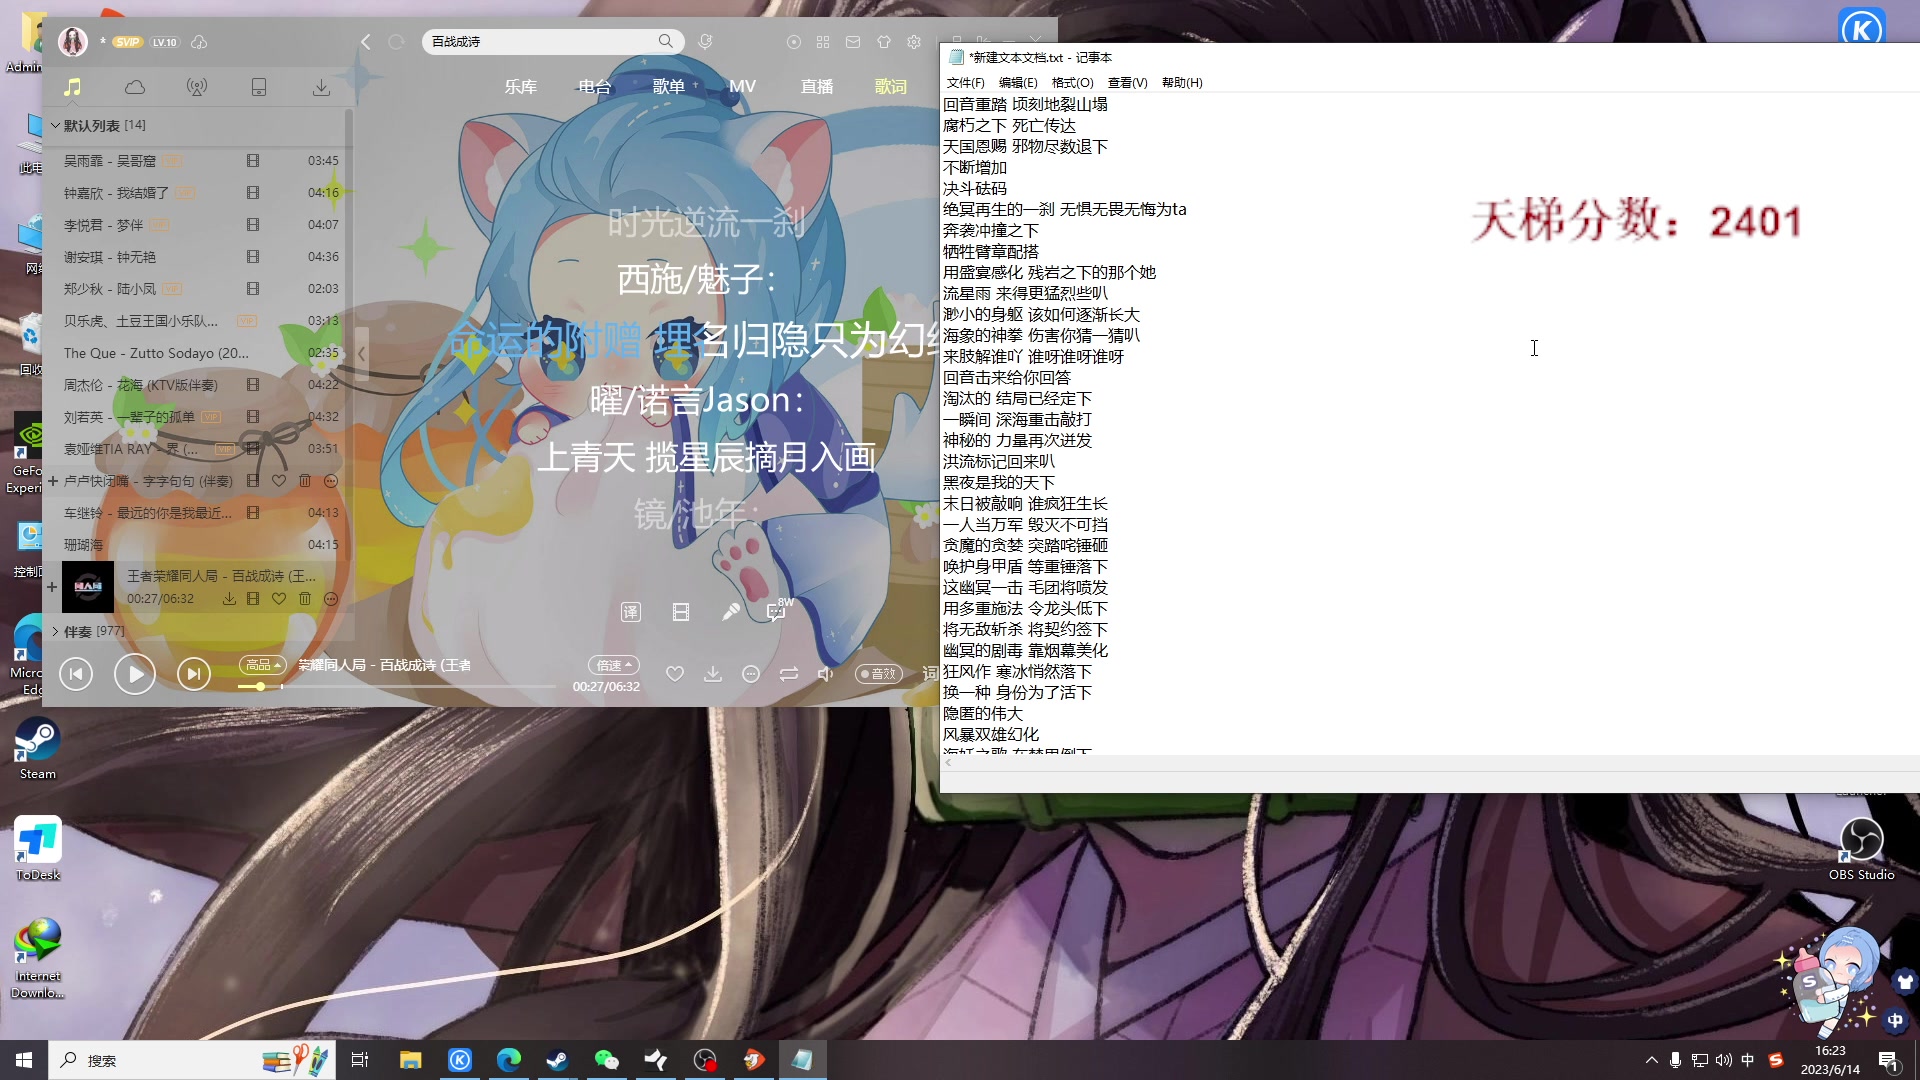The width and height of the screenshot is (1920, 1080).
Task: Open KuGou settings gear icon
Action: [x=914, y=42]
